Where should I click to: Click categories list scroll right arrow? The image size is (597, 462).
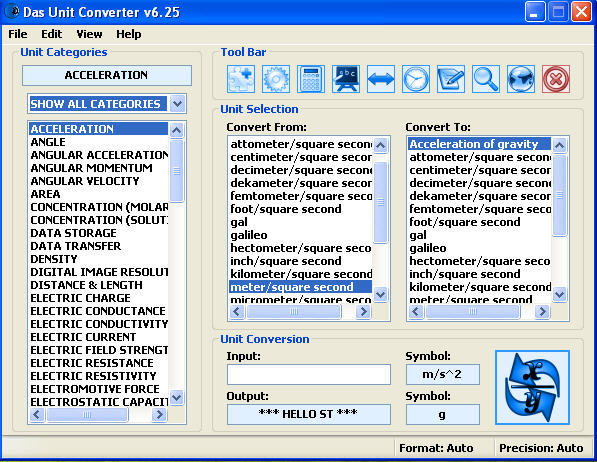coord(159,414)
